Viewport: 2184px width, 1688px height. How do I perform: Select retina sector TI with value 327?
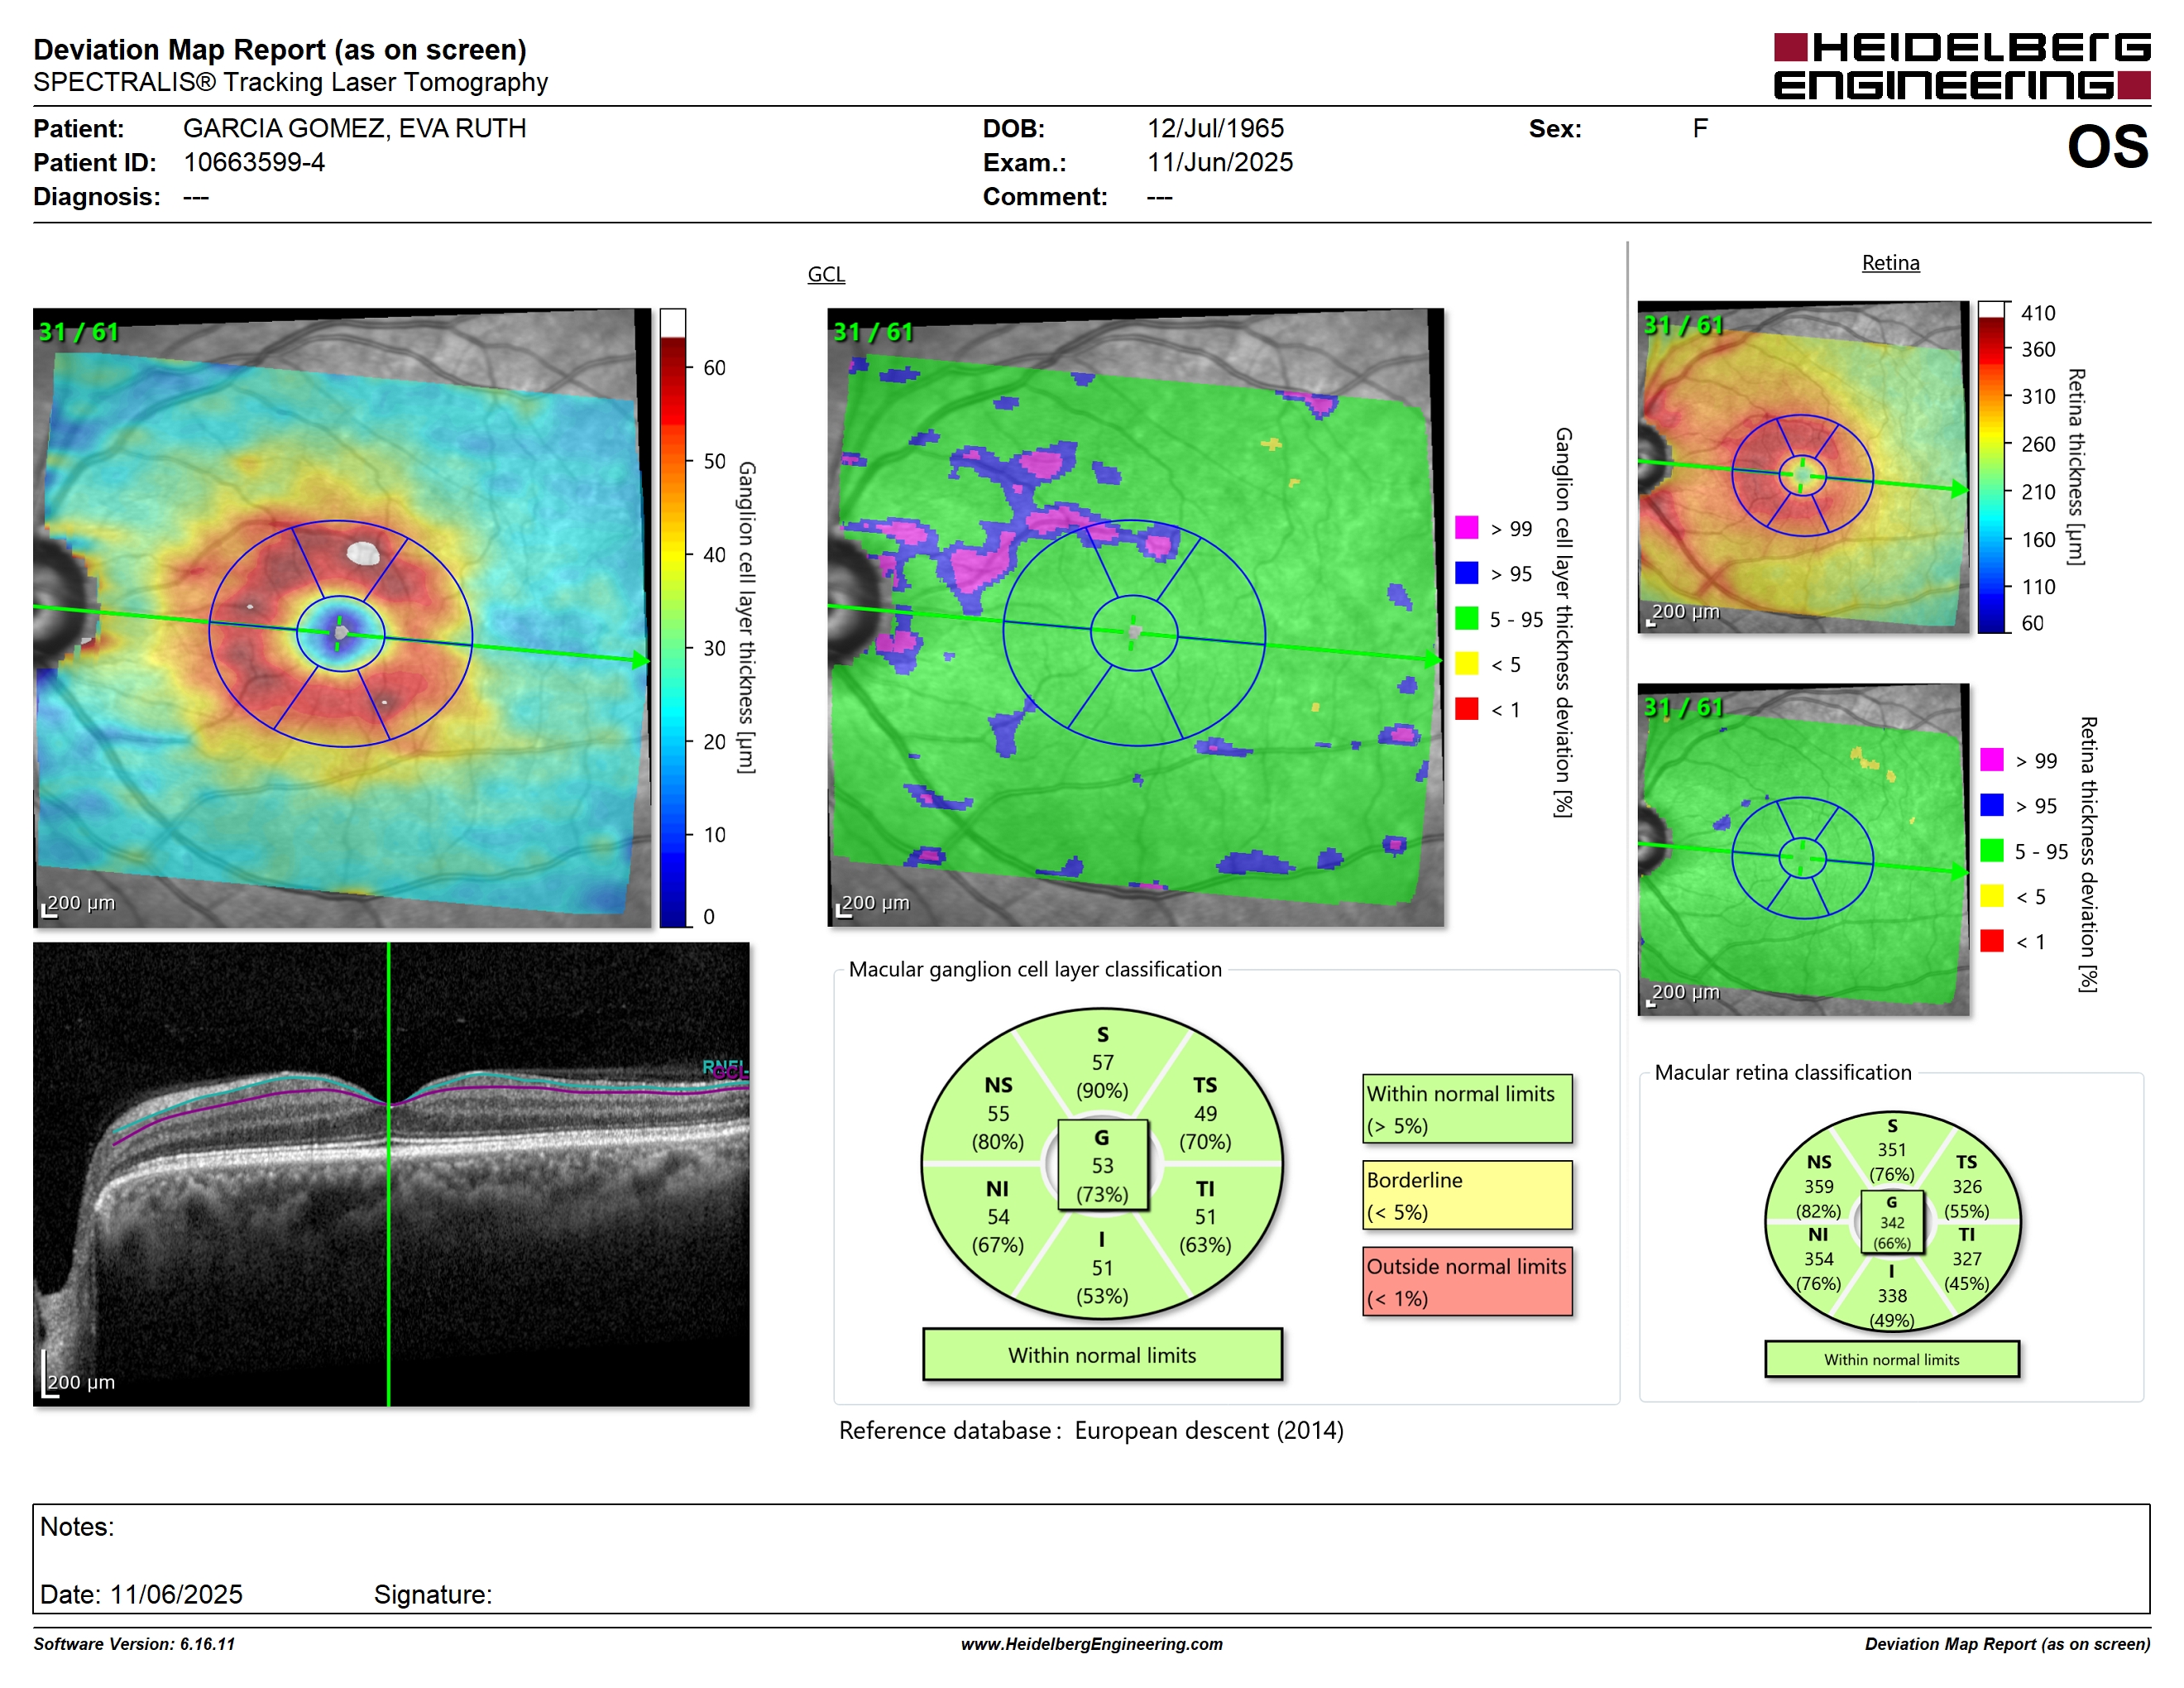1966,1259
